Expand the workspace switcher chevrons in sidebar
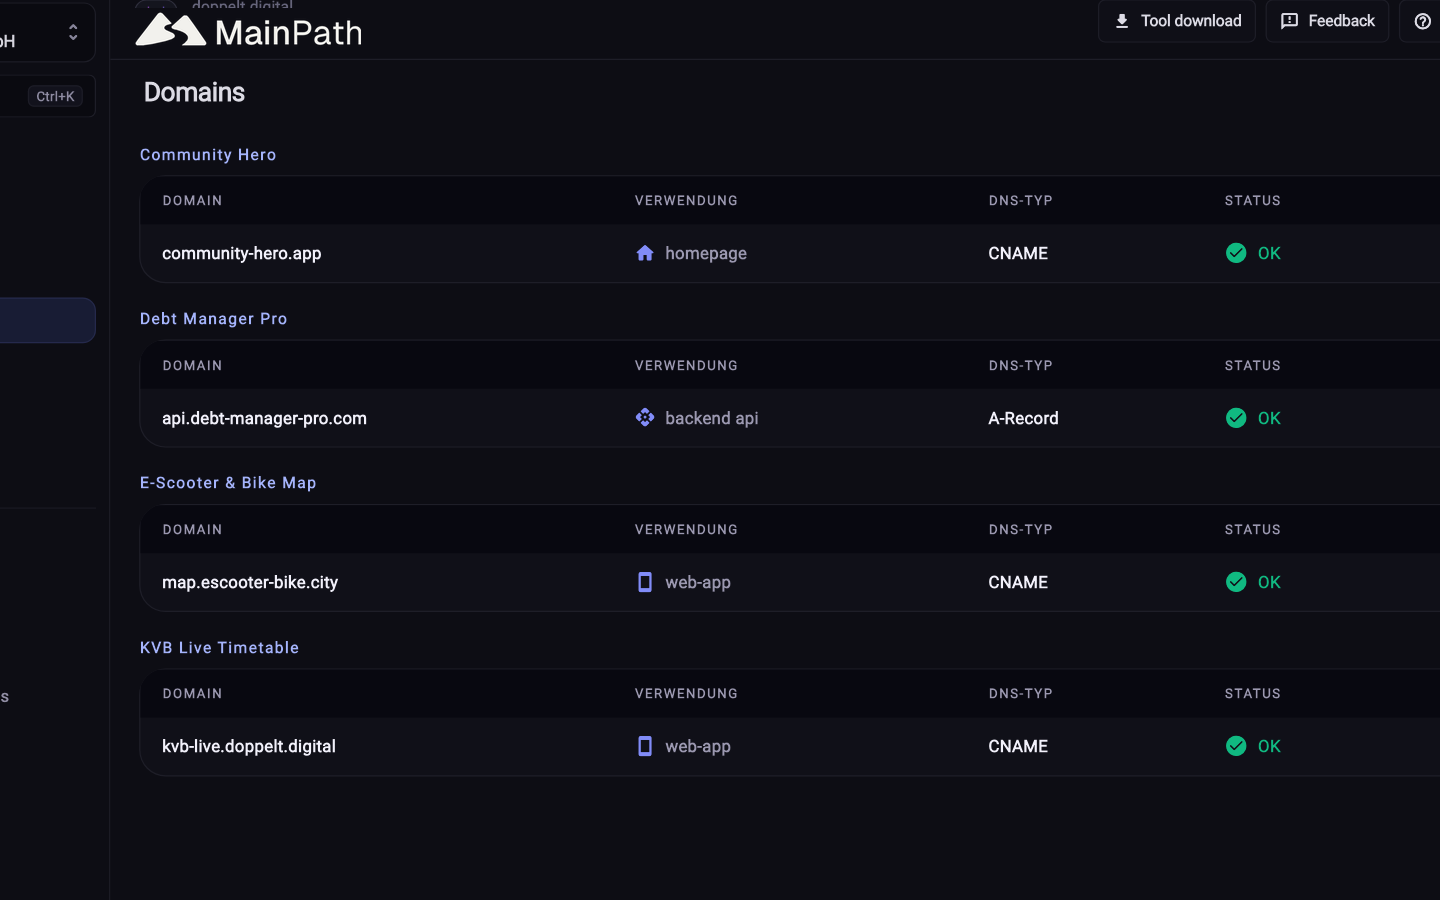Screen dimensions: 1440x900 73,32
